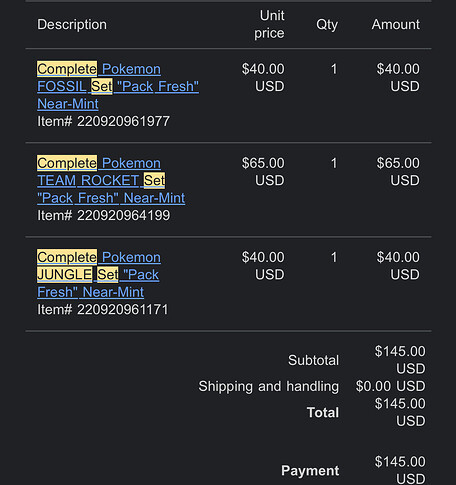This screenshot has width=456, height=485.
Task: Click the Qty column header
Action: pos(327,24)
